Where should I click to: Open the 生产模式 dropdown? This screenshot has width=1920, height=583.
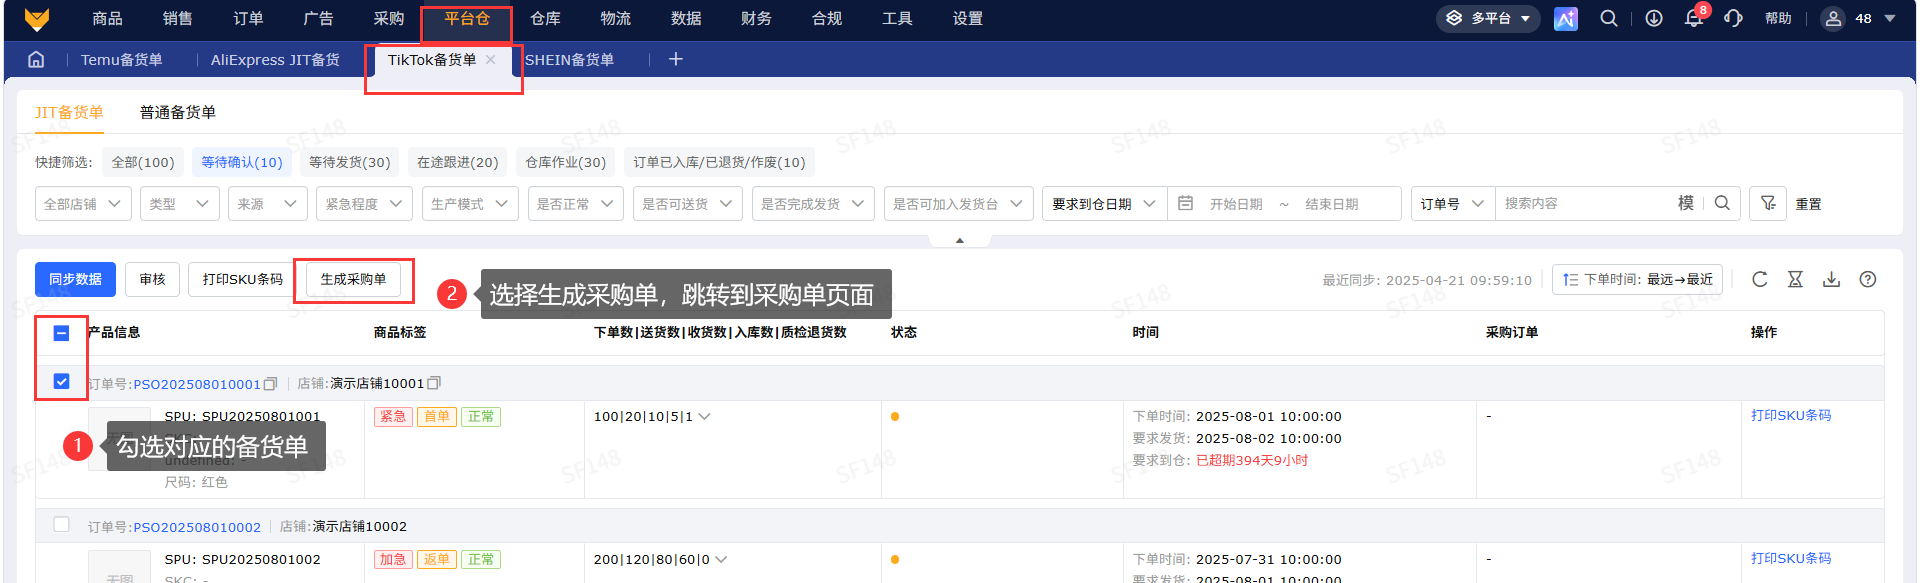tap(470, 203)
